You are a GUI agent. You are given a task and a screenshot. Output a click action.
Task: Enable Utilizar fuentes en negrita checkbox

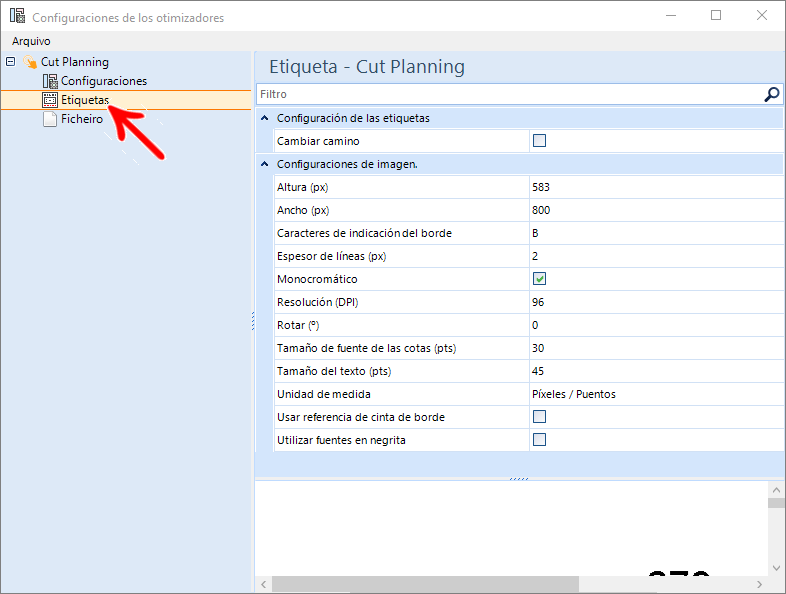tap(540, 440)
